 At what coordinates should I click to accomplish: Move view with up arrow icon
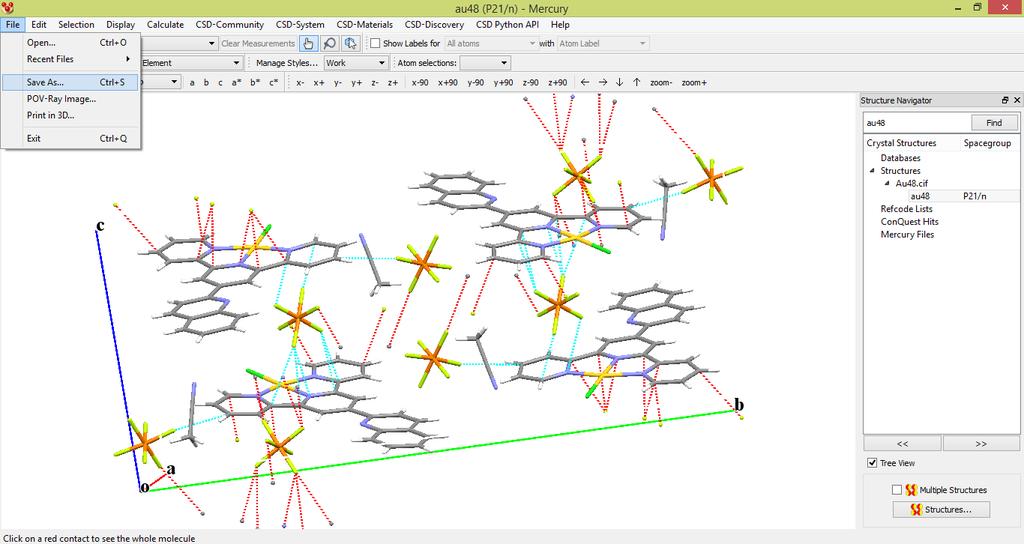coord(637,82)
